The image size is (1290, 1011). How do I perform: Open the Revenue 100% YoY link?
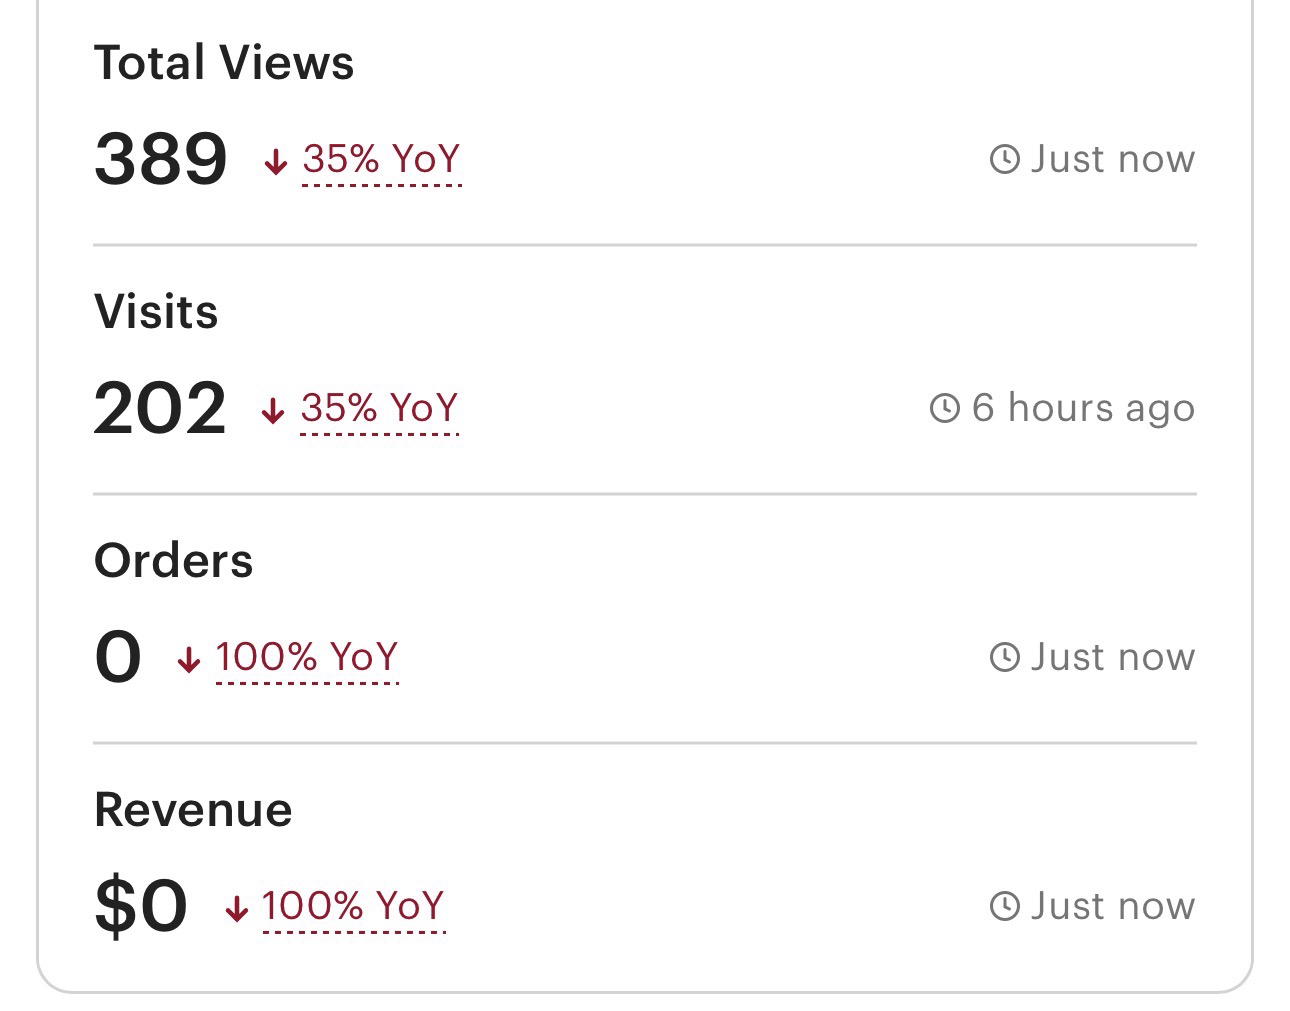tap(353, 906)
